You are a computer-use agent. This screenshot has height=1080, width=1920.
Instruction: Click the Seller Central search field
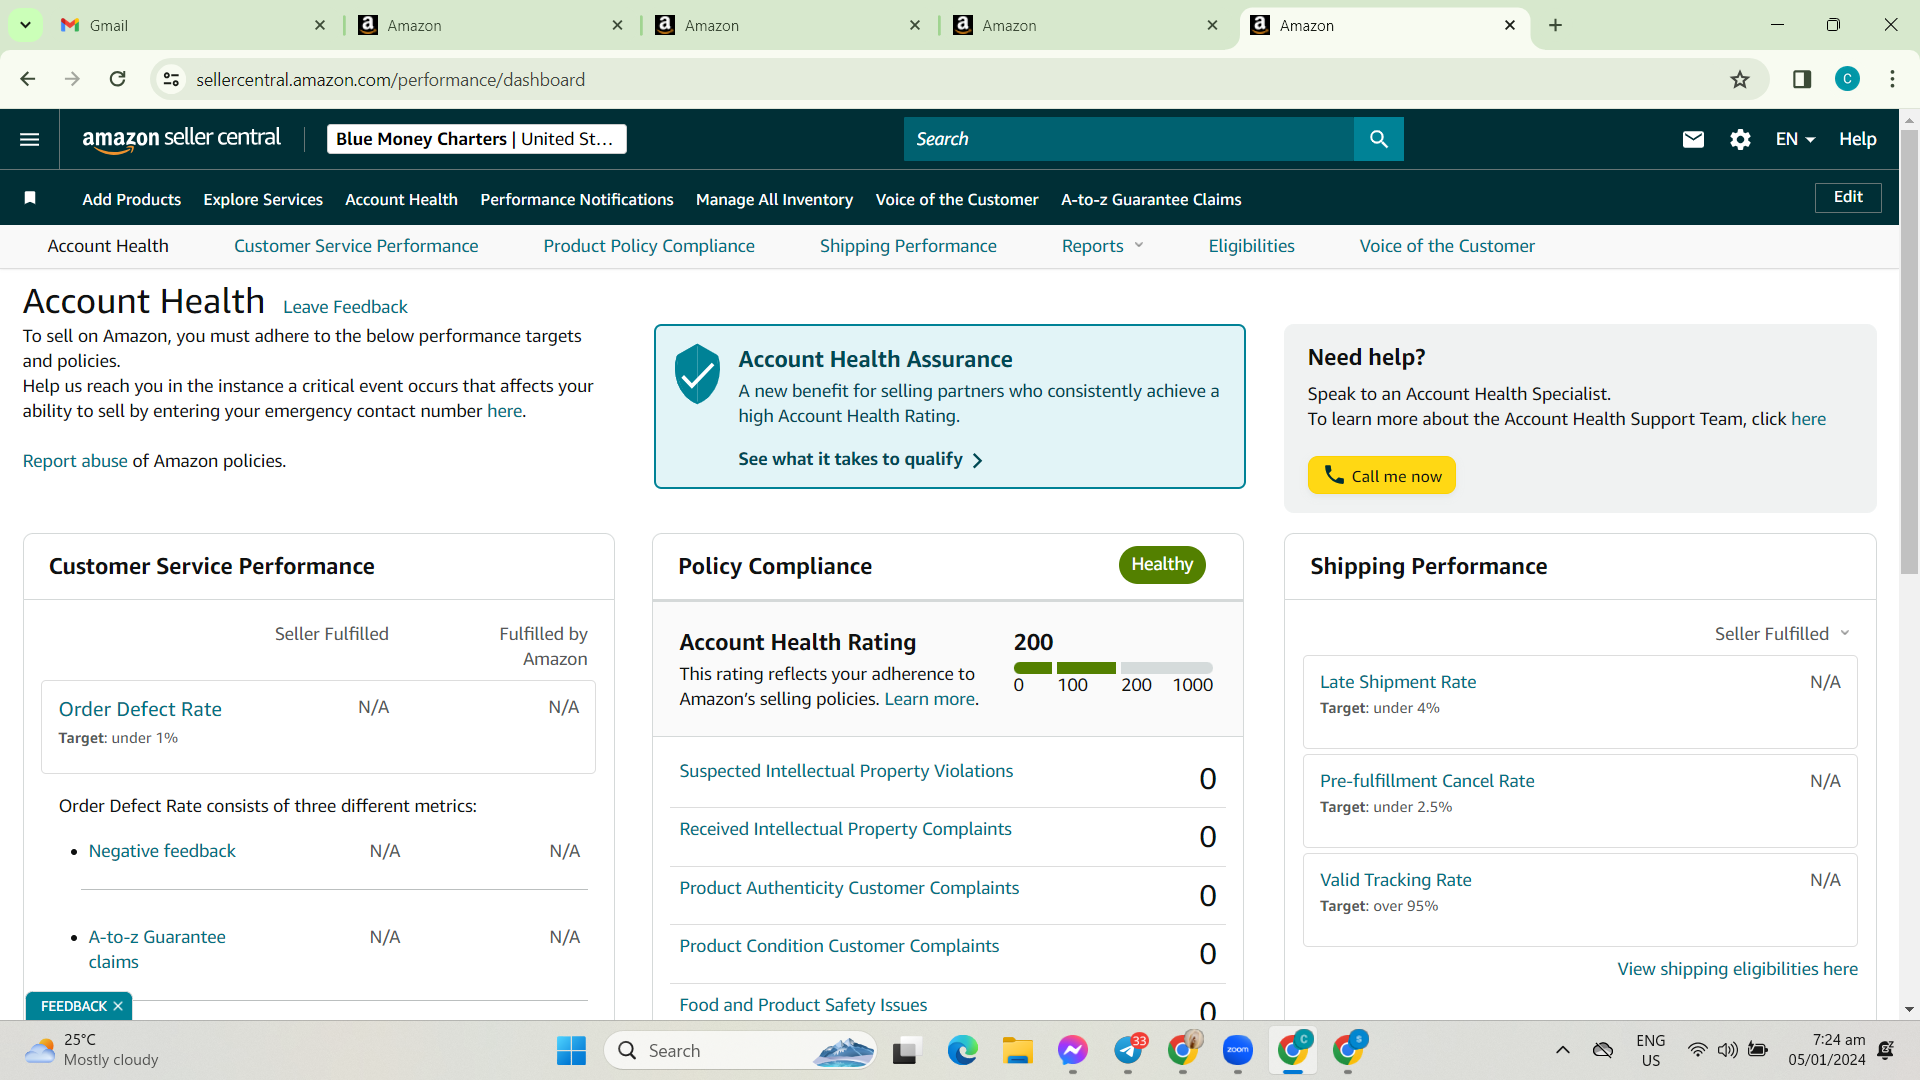[1129, 139]
